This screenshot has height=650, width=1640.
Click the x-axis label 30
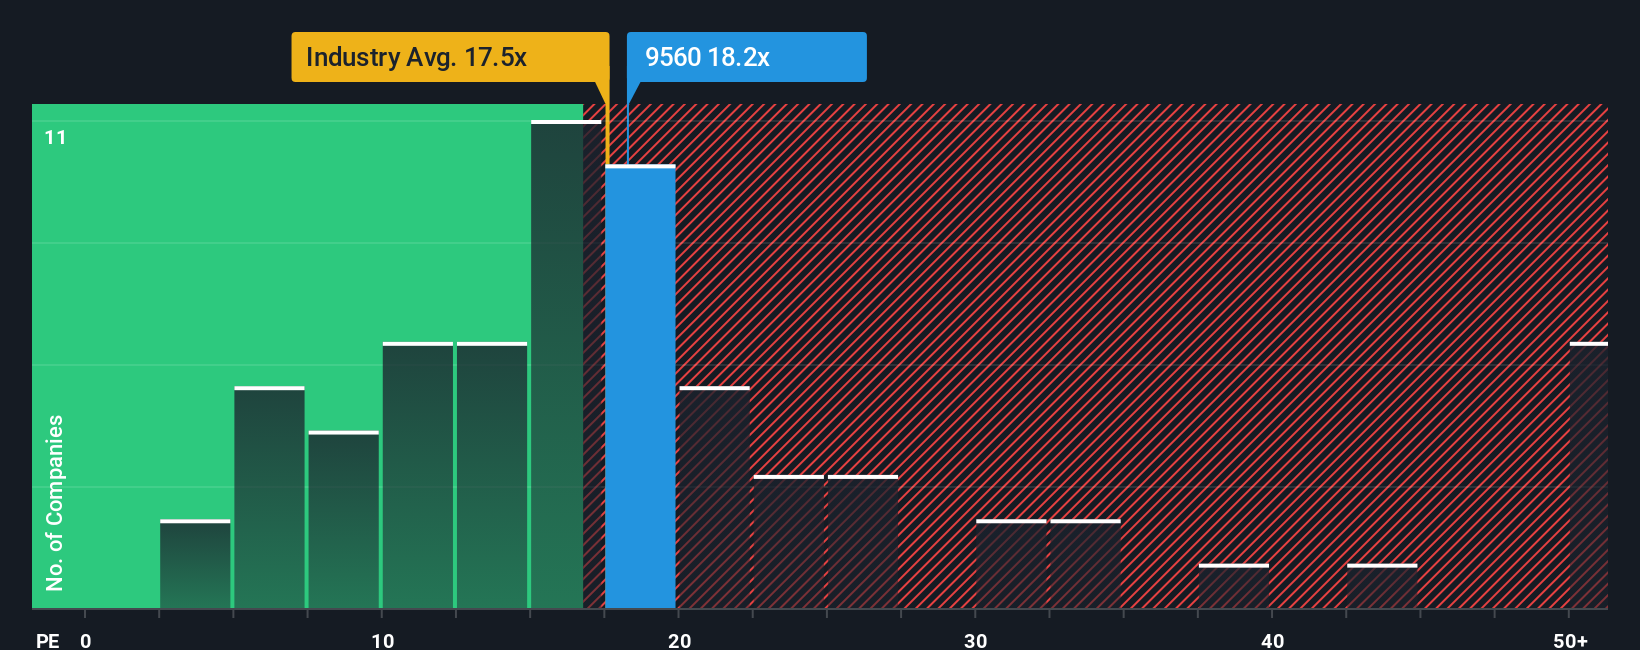tap(975, 640)
